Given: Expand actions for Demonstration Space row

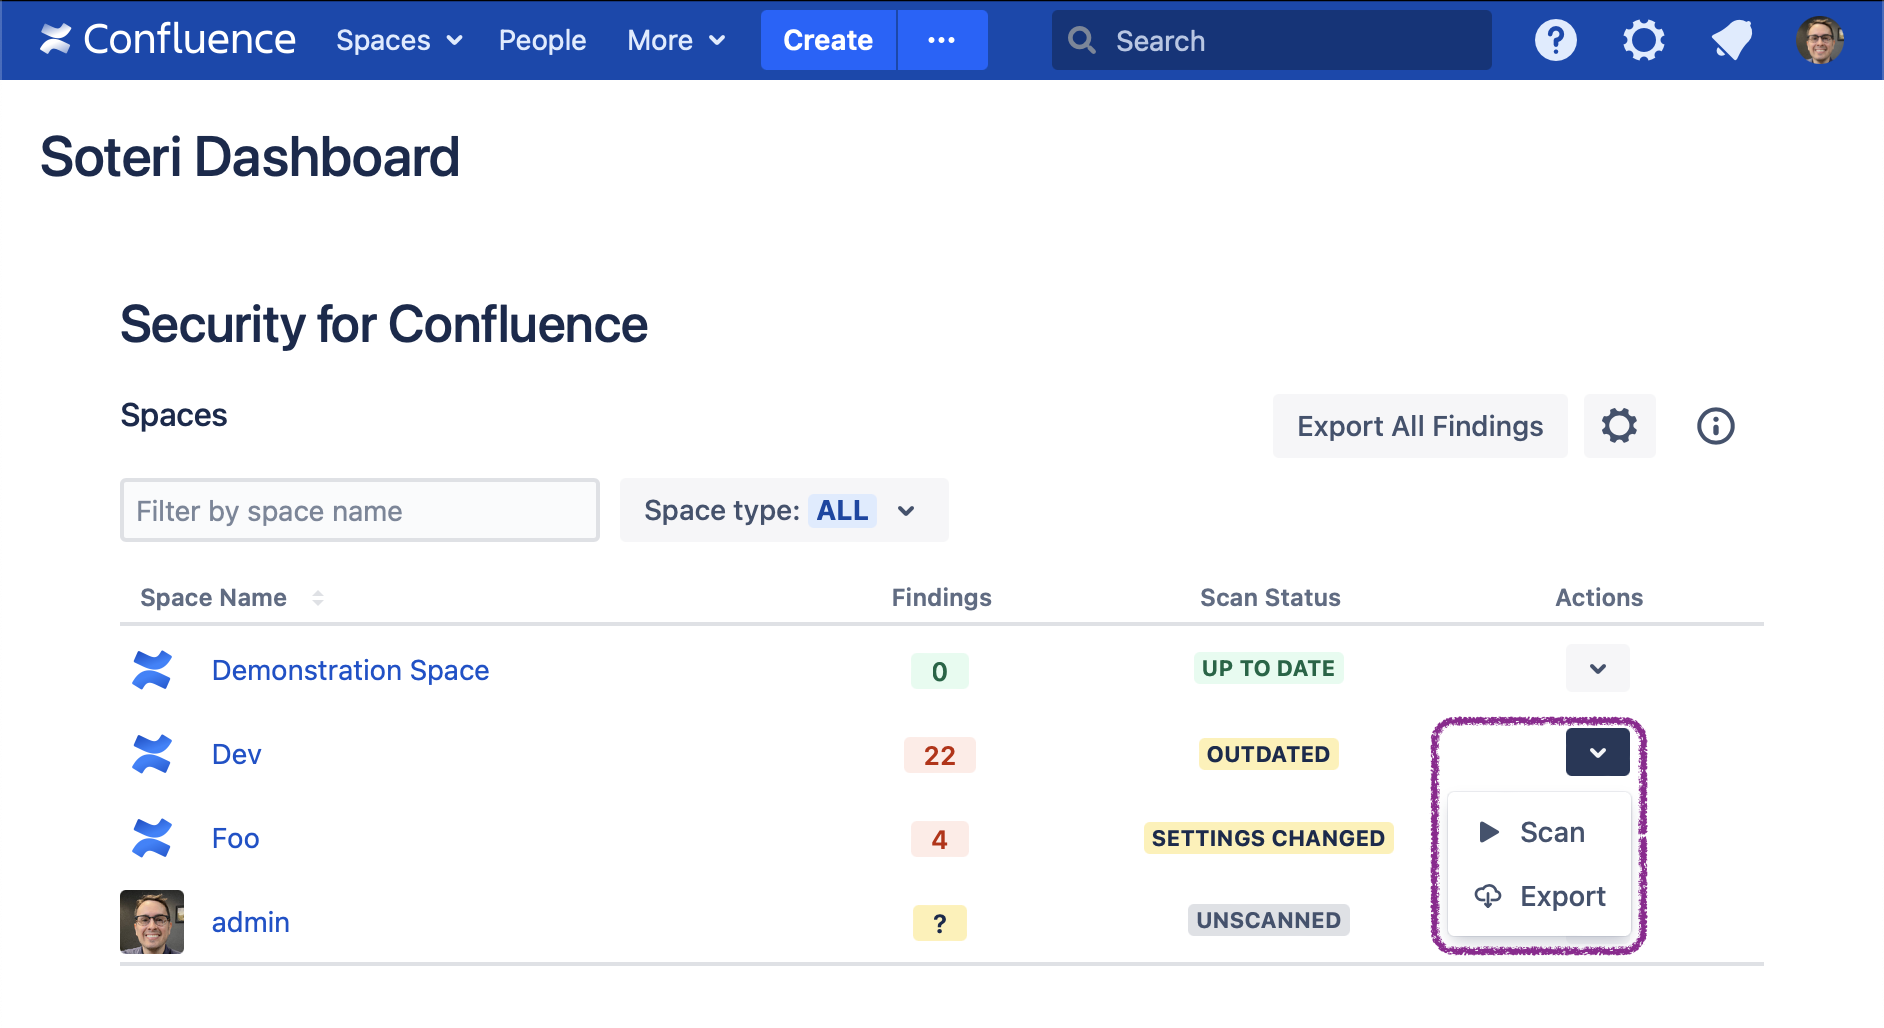Looking at the screenshot, I should 1597,669.
